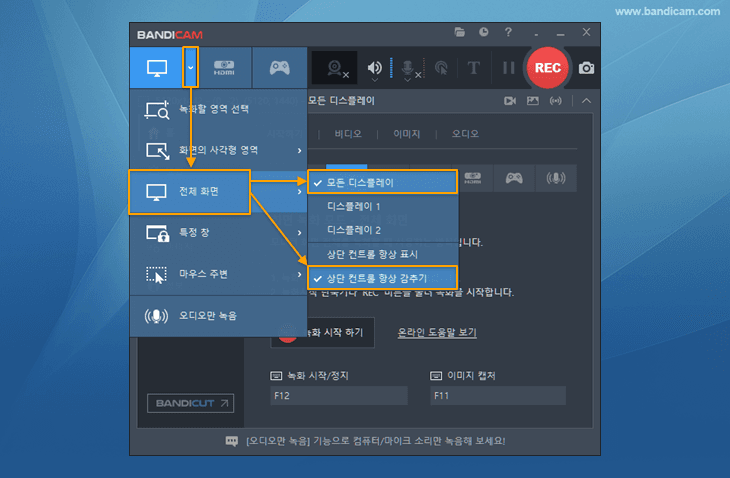
Task: Choose 화면의 사각형 영역 menu item
Action: 218,150
